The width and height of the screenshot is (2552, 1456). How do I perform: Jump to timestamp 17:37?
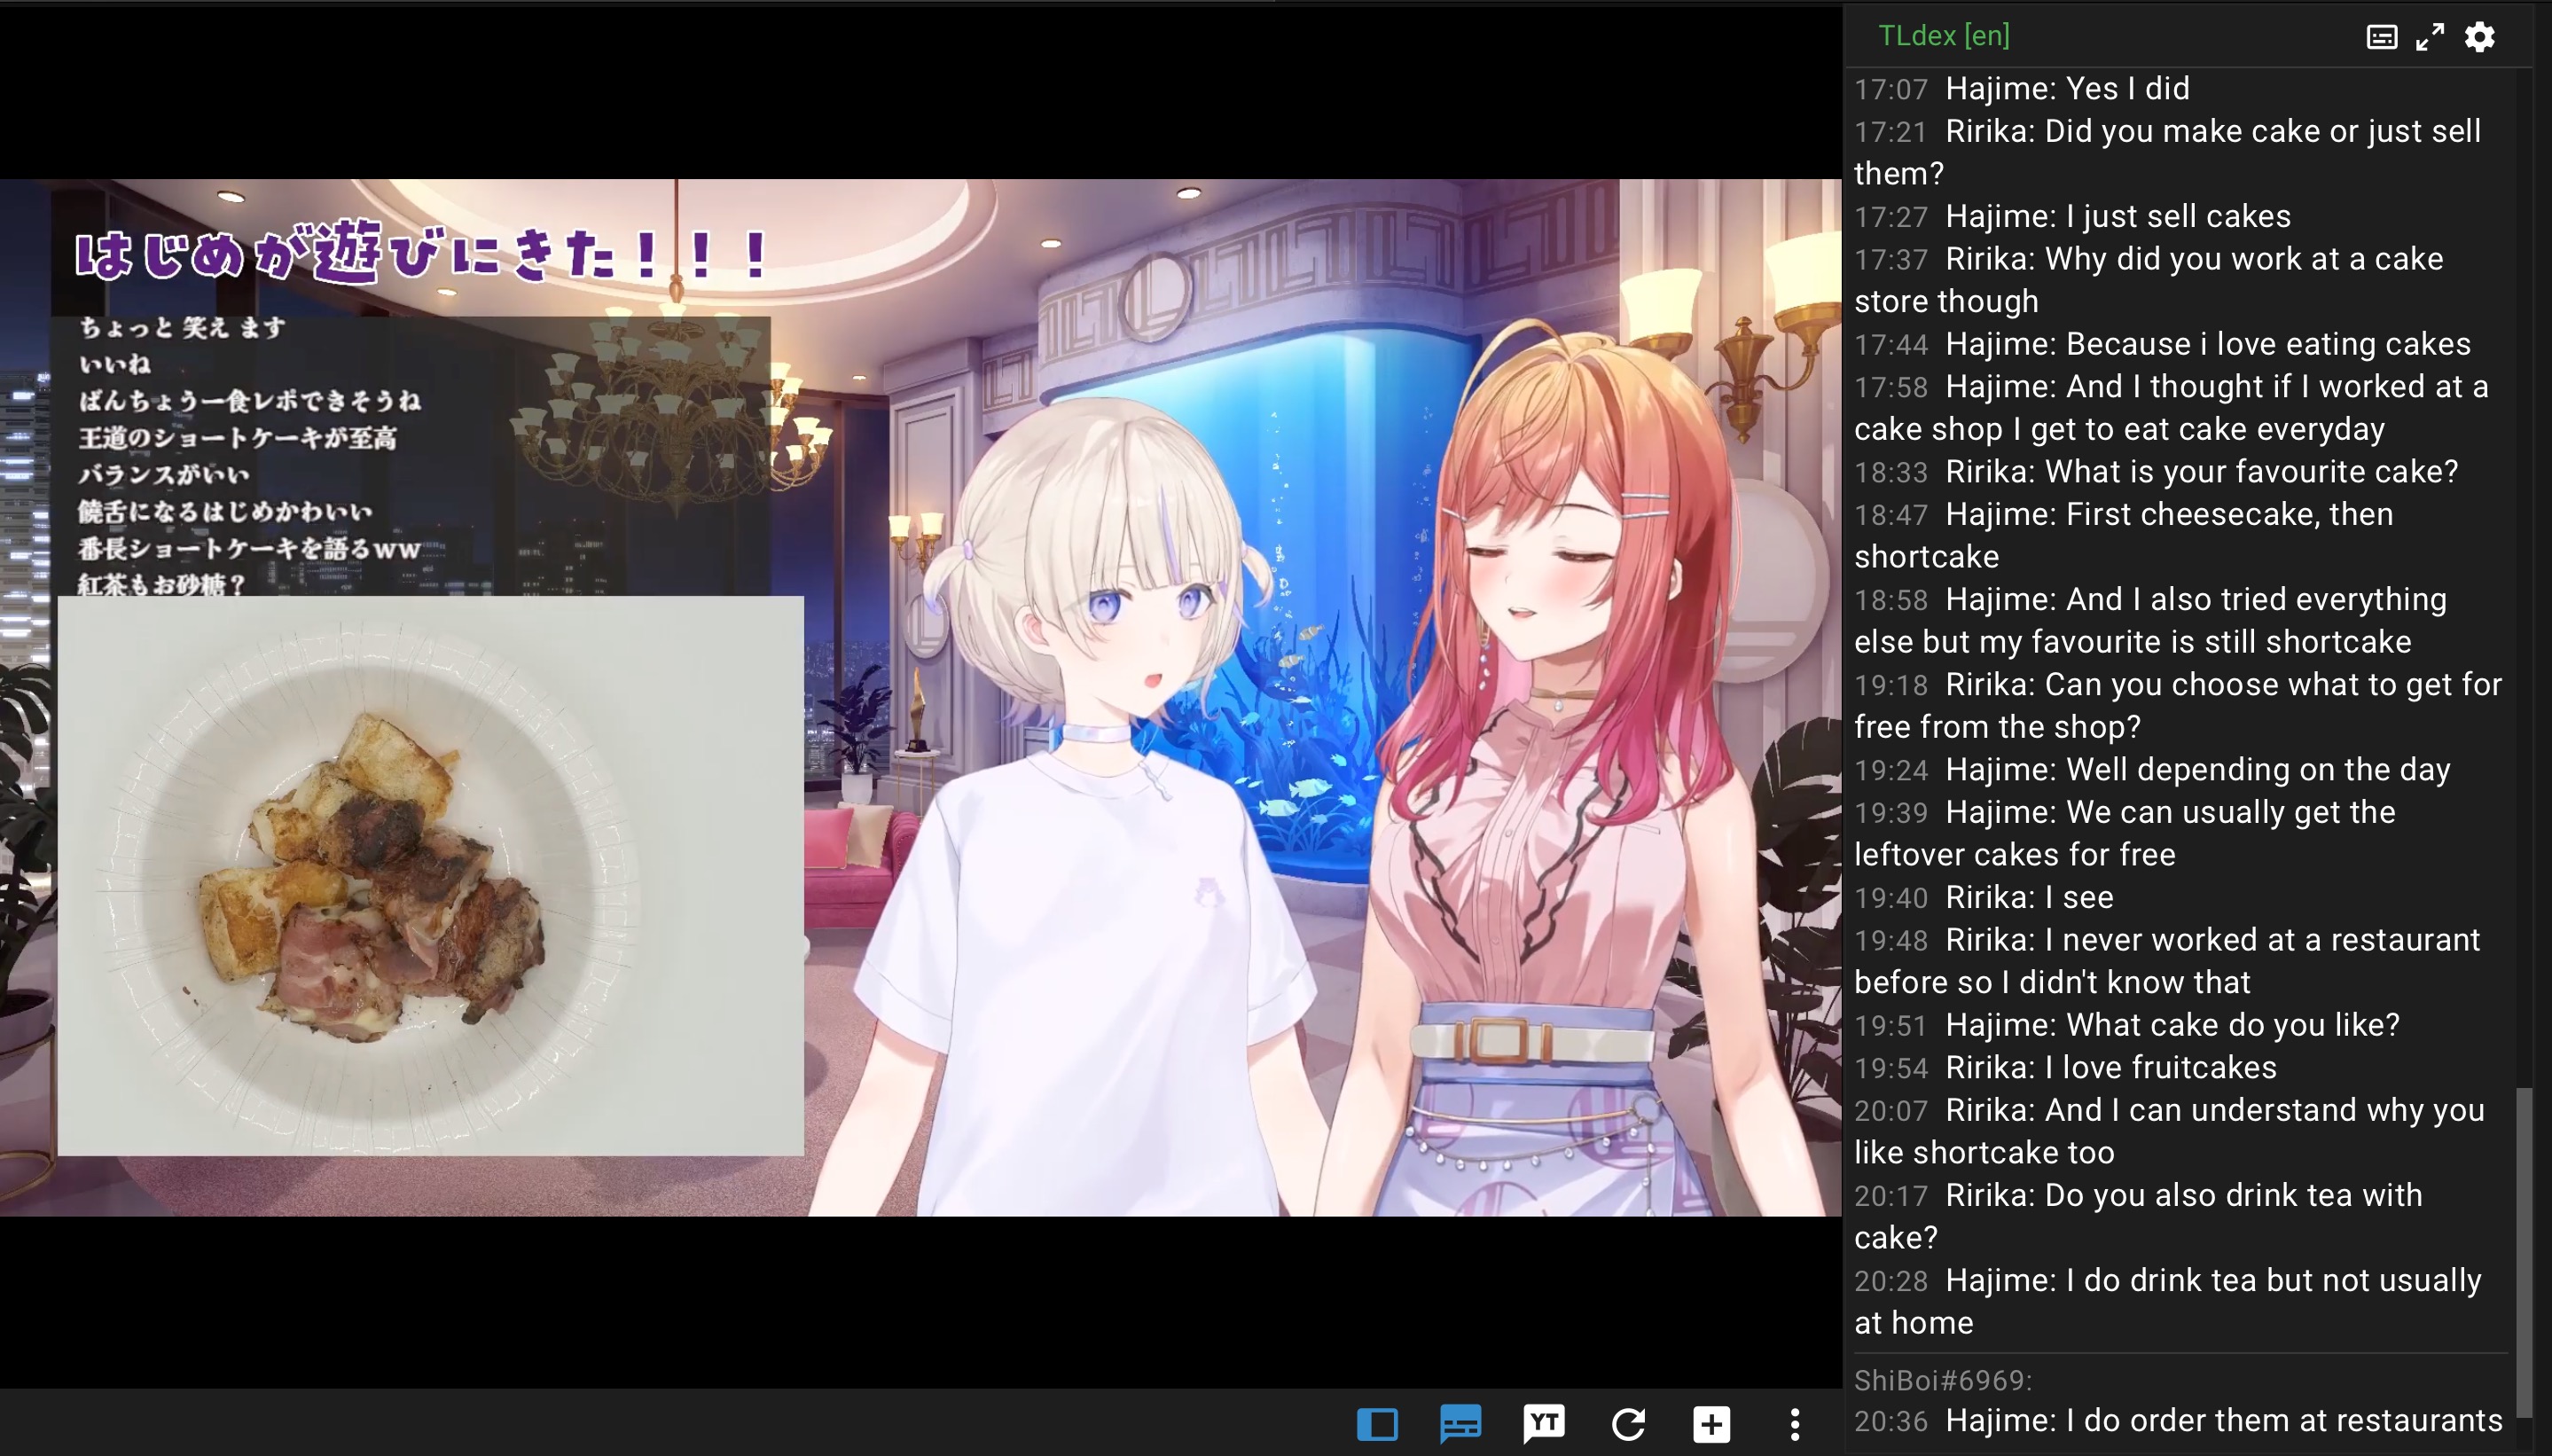pyautogui.click(x=1890, y=259)
